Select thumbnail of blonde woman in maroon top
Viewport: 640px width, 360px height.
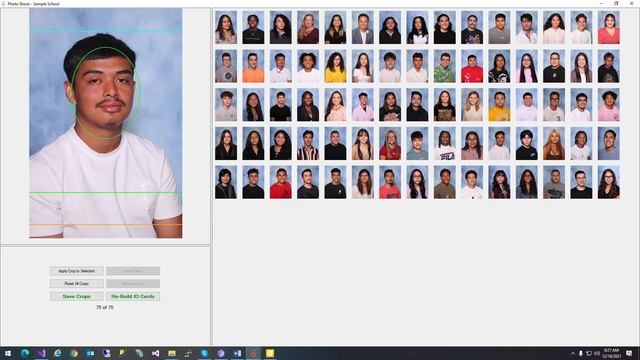pyautogui.click(x=308, y=27)
